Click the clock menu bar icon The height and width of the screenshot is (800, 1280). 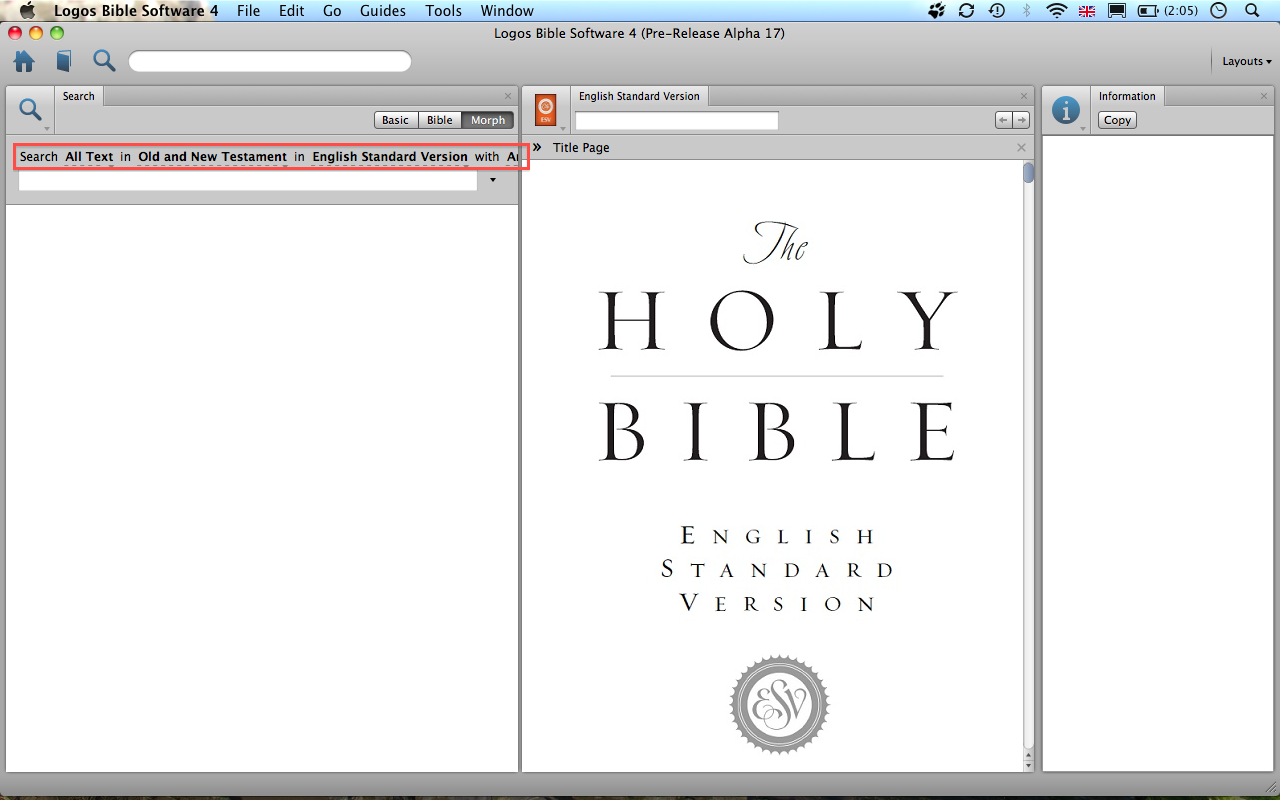[1218, 11]
